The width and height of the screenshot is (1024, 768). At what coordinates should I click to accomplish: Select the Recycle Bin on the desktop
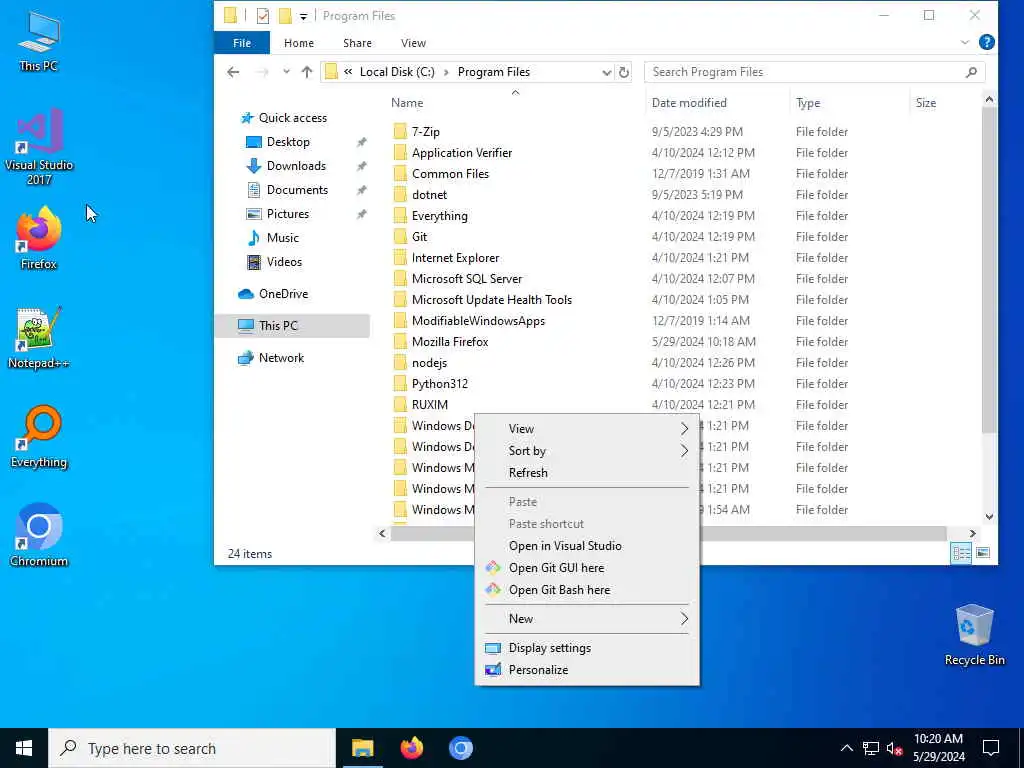point(974,635)
